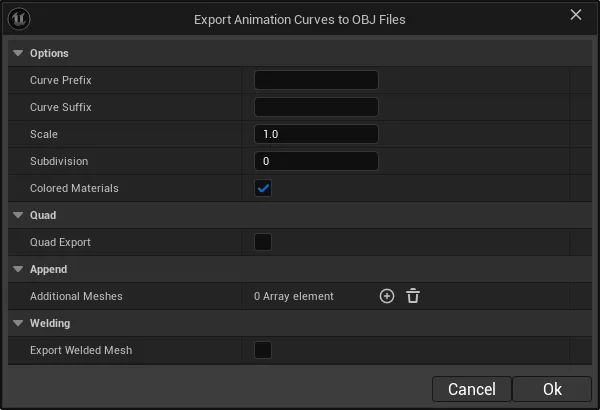Enable the Export Welded Mesh checkbox
The height and width of the screenshot is (410, 600).
coord(263,350)
